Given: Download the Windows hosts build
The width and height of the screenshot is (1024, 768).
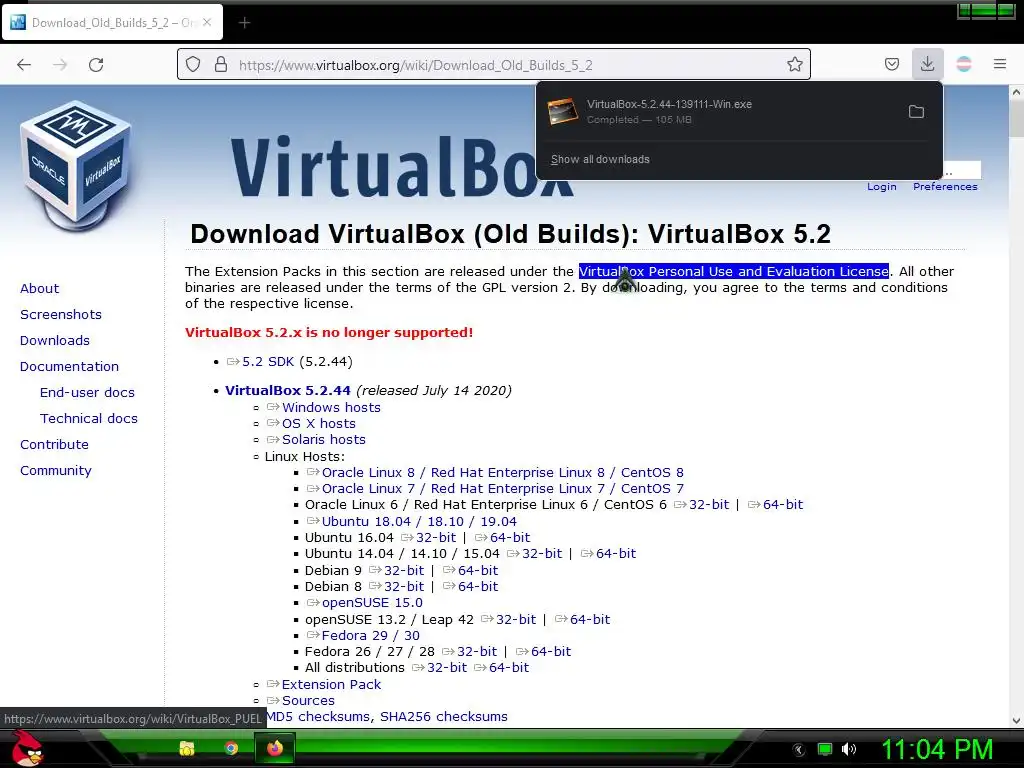Looking at the screenshot, I should [331, 408].
